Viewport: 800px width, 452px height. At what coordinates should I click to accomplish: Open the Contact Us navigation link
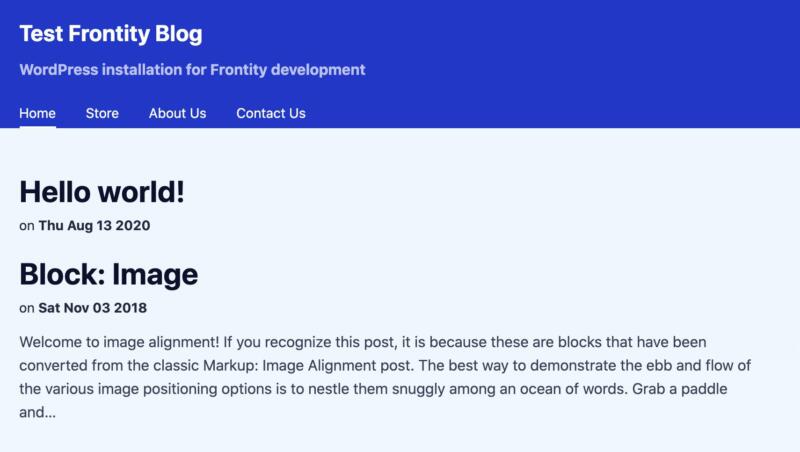[271, 113]
